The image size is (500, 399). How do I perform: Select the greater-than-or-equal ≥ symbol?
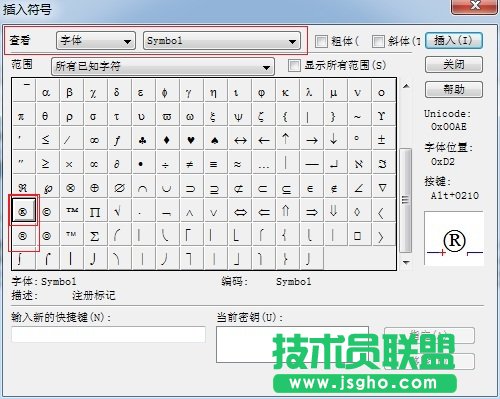point(48,163)
